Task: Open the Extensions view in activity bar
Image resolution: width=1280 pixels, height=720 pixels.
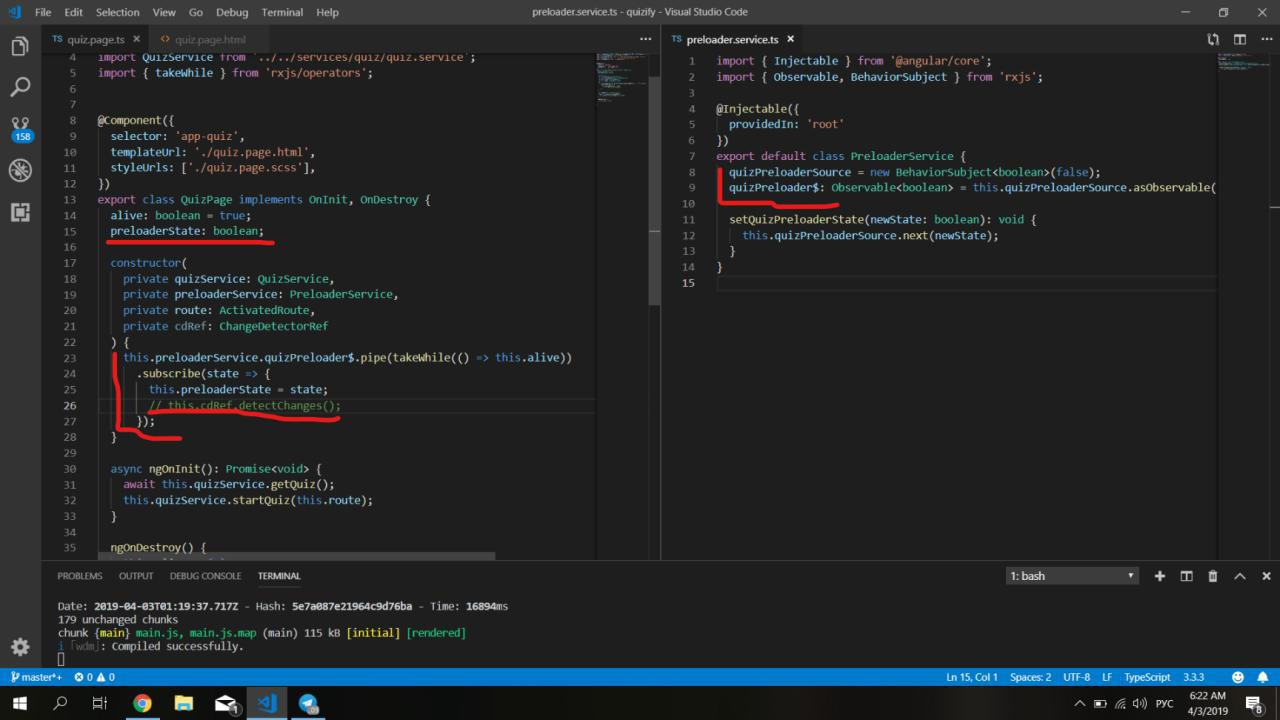Action: click(19, 211)
